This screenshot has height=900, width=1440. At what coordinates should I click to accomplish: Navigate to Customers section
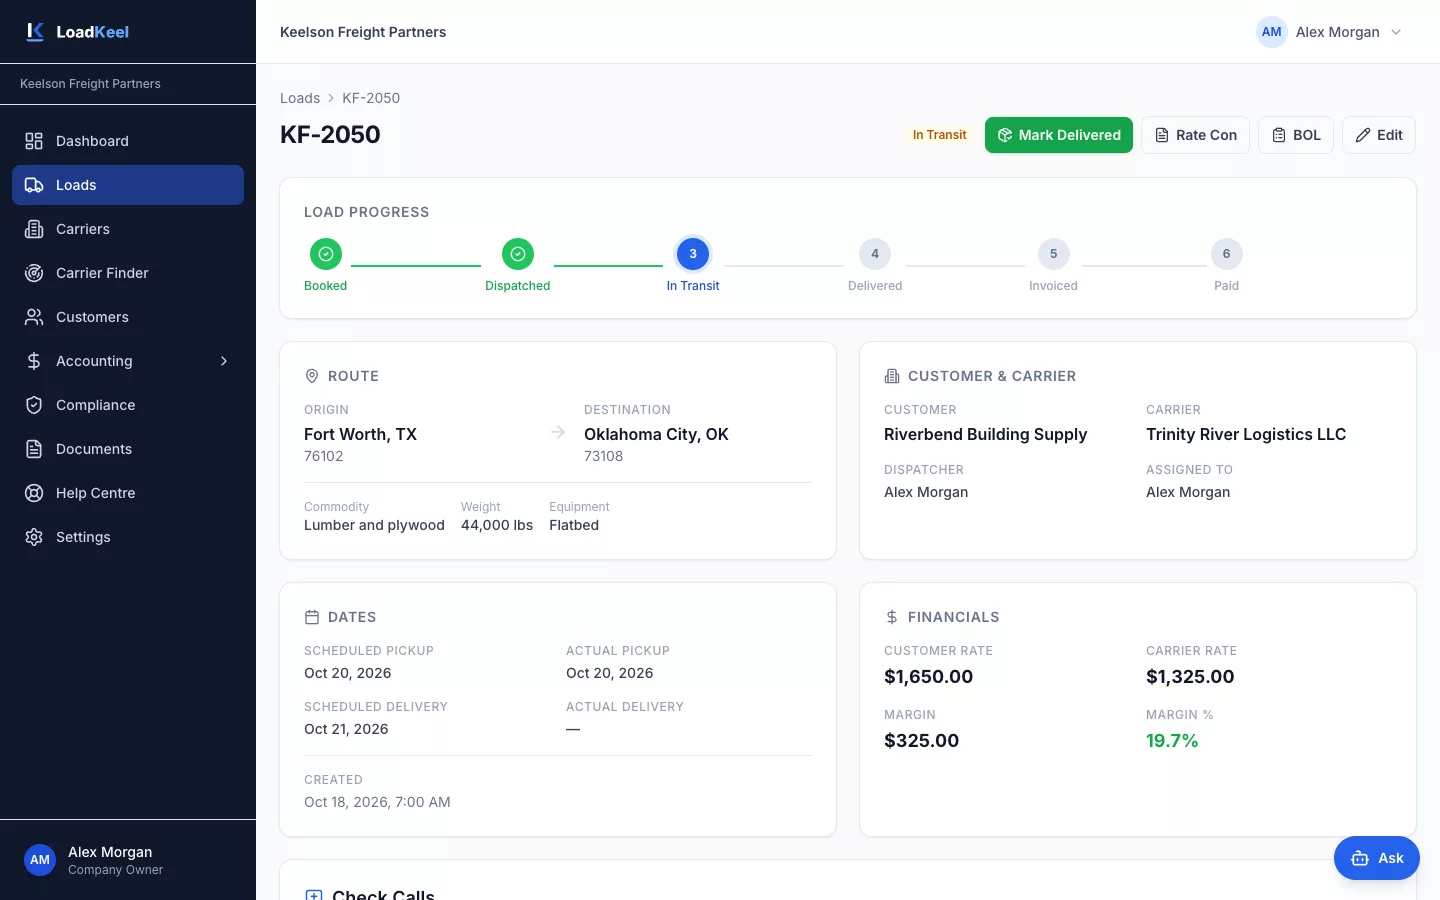[128, 317]
